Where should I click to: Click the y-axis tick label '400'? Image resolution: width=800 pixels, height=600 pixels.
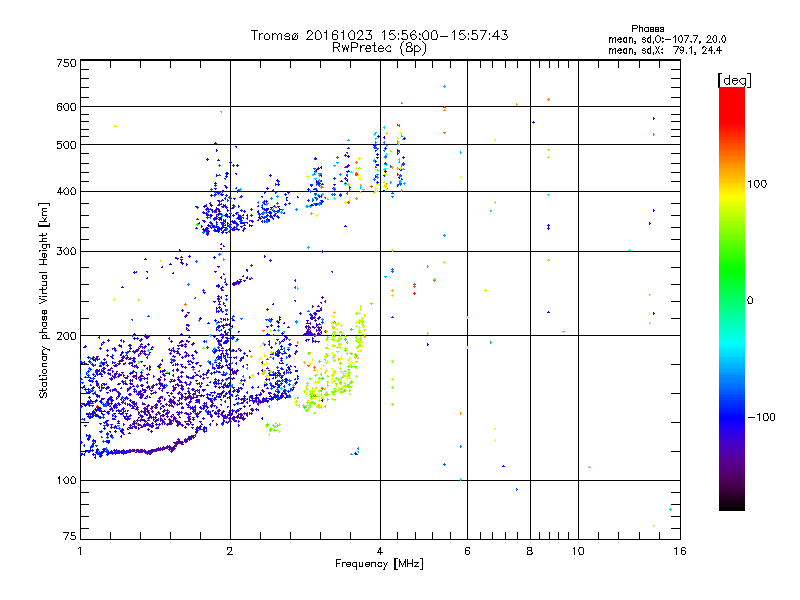[x=66, y=192]
